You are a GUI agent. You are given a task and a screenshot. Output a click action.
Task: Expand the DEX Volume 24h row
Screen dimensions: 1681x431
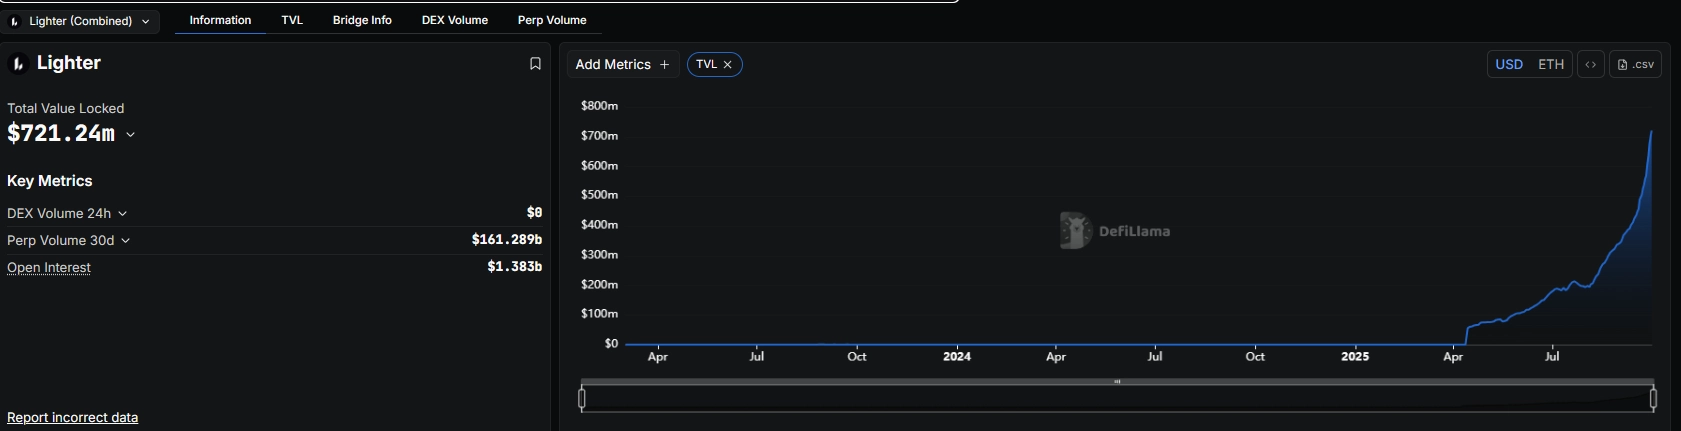(123, 213)
